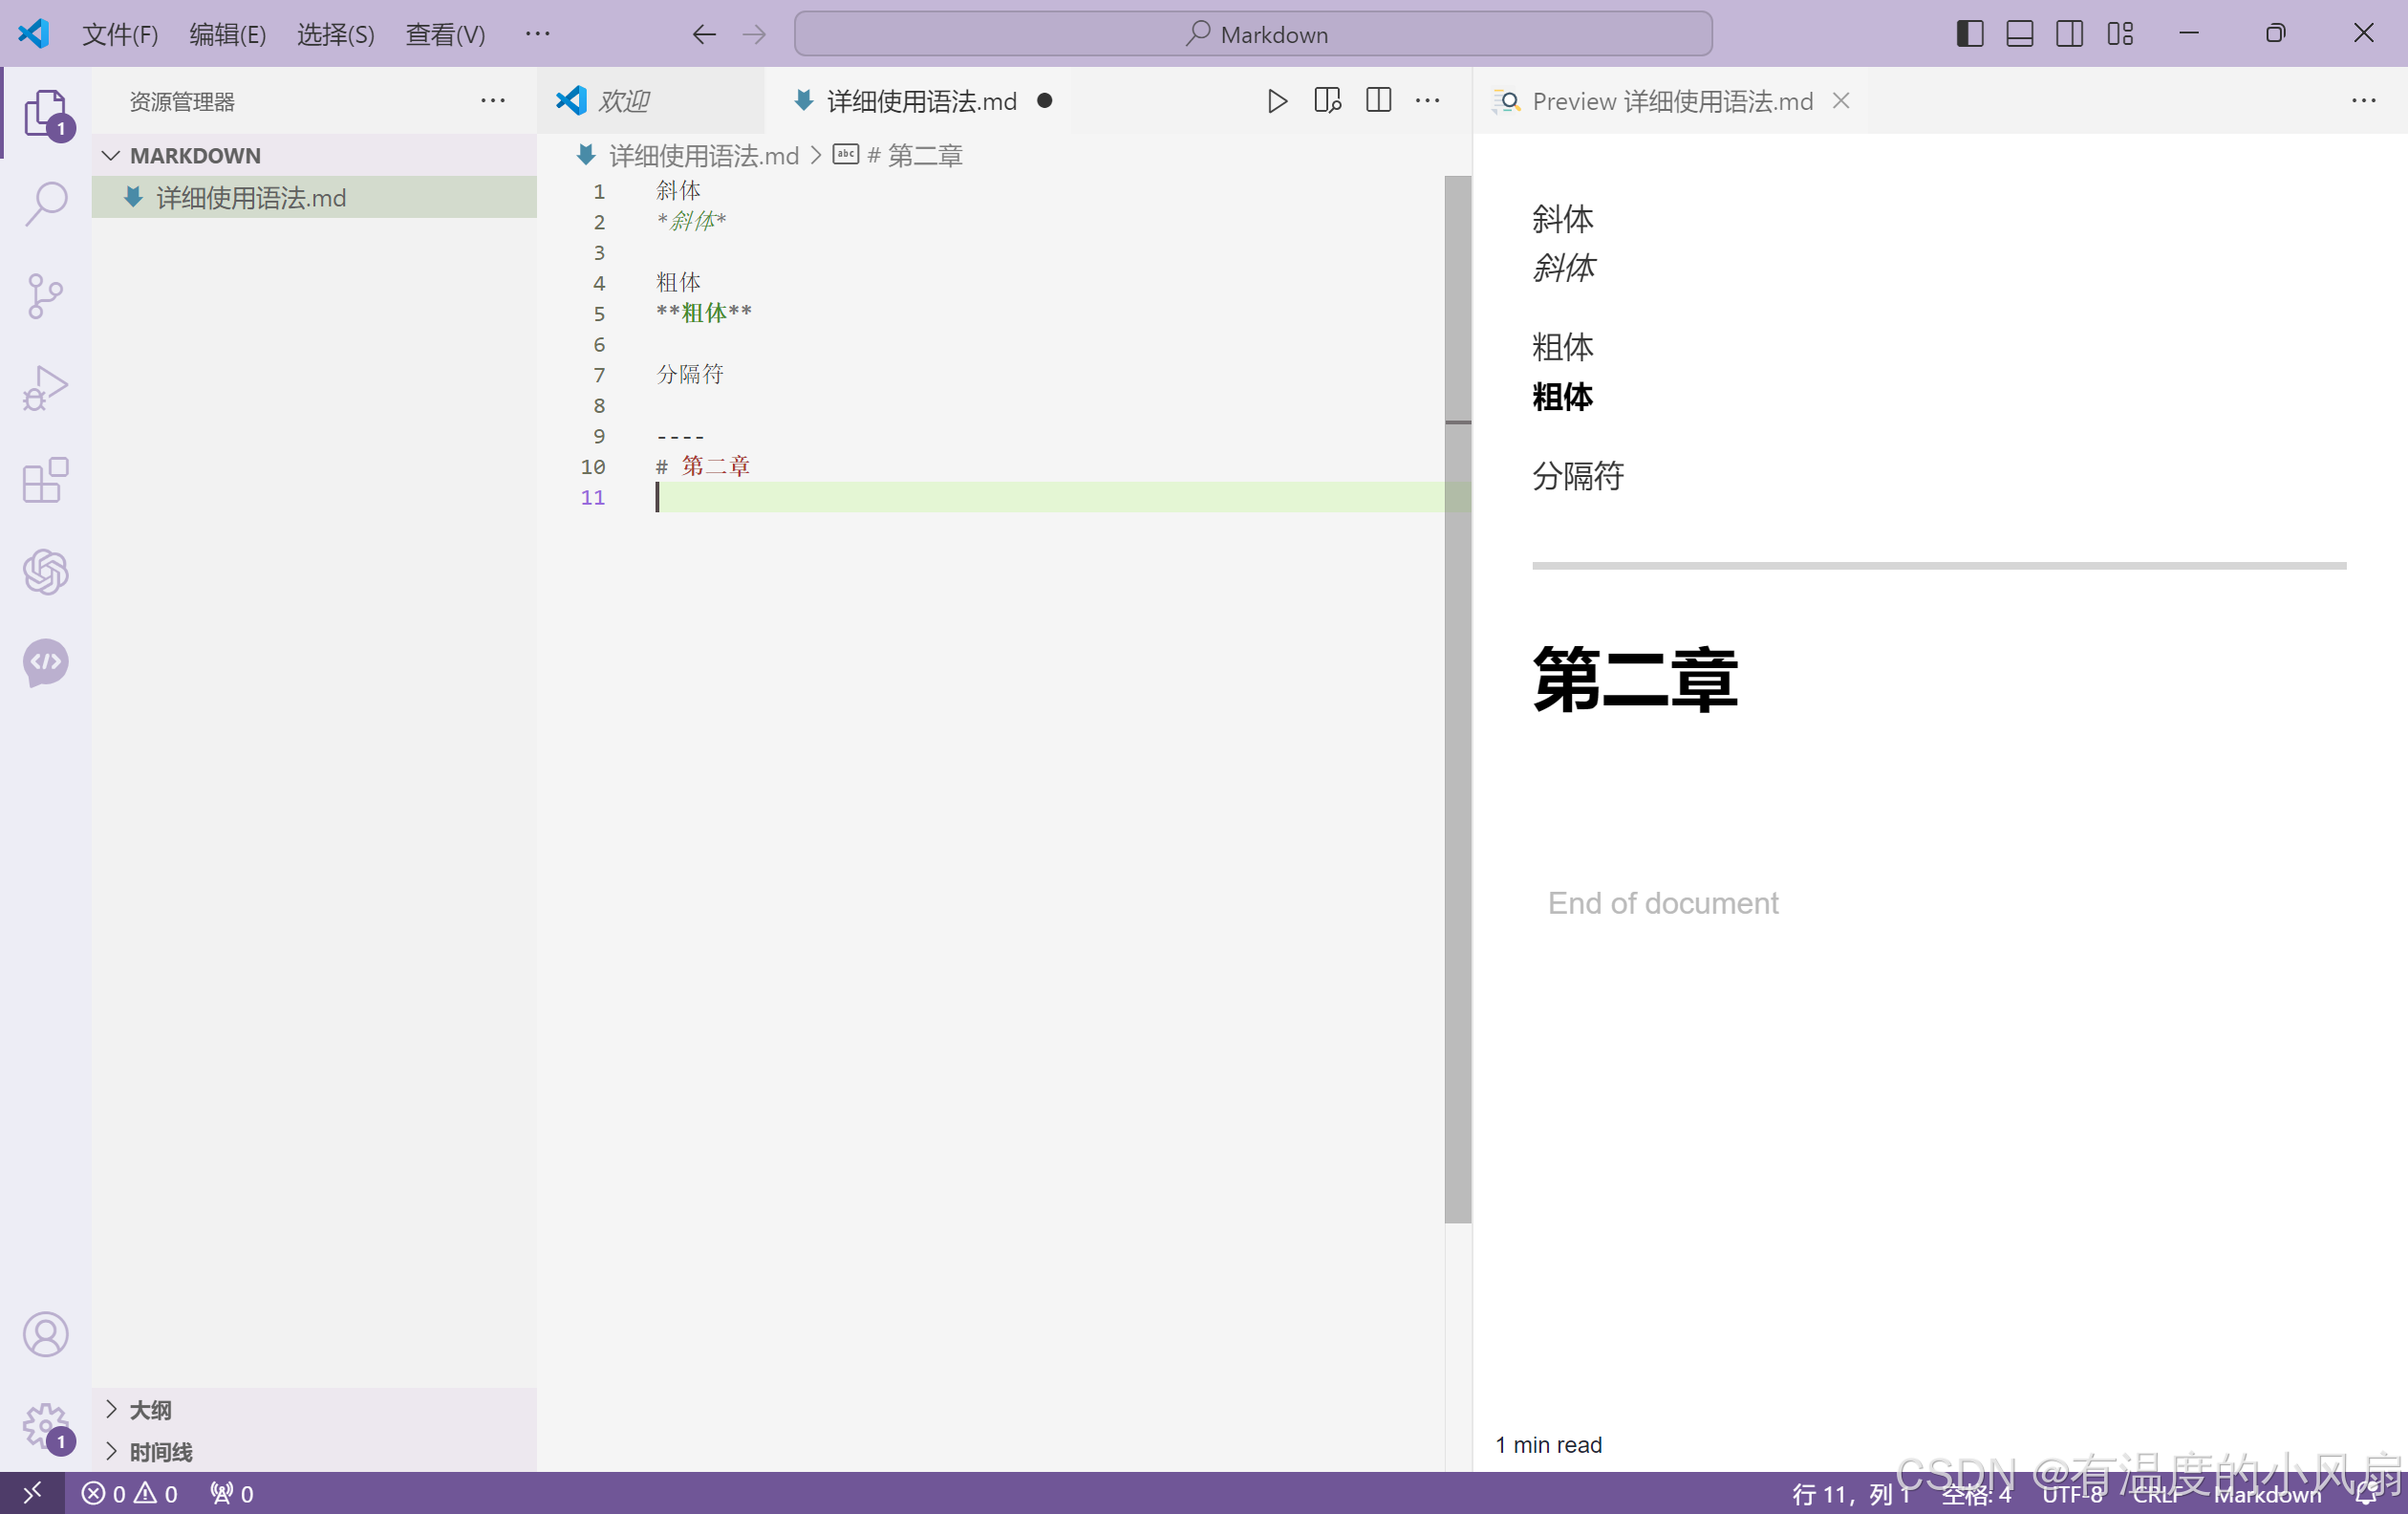This screenshot has width=2408, height=1514.
Task: Open the Manage settings gear
Action: 46,1426
